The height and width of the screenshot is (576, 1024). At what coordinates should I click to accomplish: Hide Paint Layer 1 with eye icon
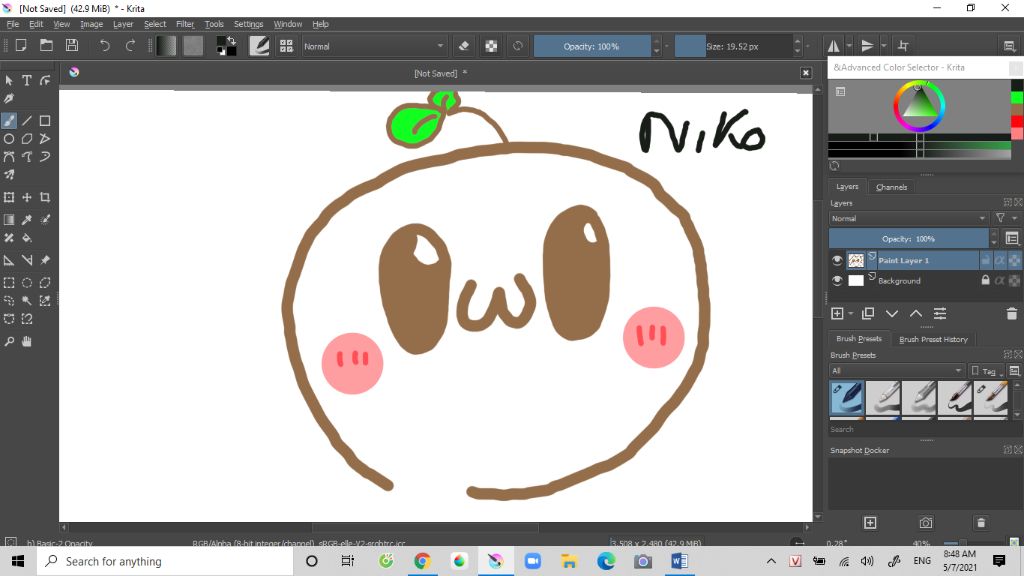click(x=837, y=260)
